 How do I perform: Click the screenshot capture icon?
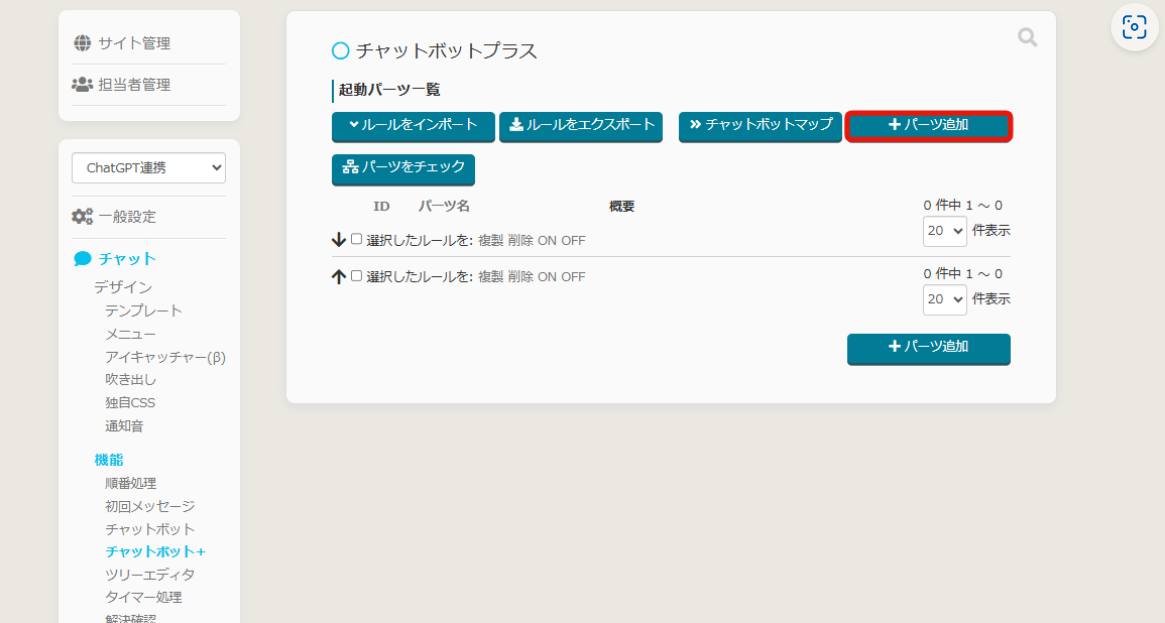pos(1134,27)
